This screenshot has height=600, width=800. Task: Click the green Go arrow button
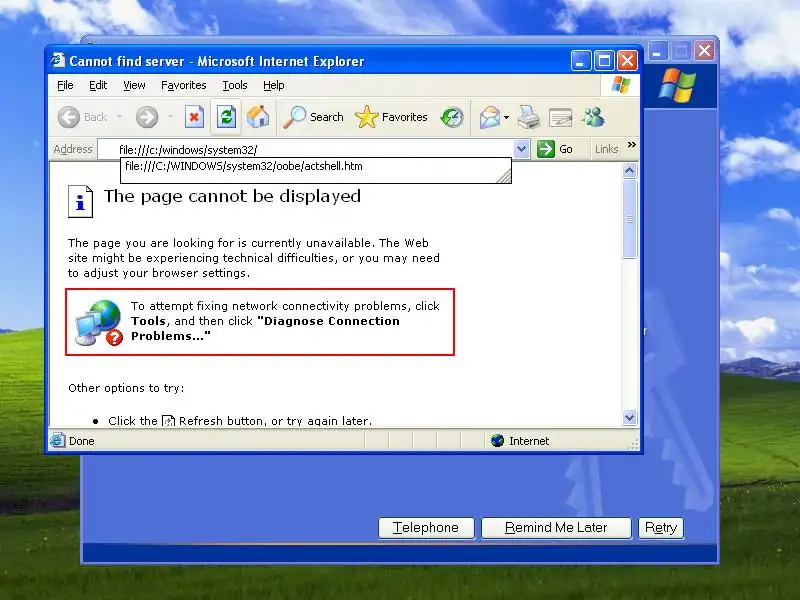[x=546, y=149]
